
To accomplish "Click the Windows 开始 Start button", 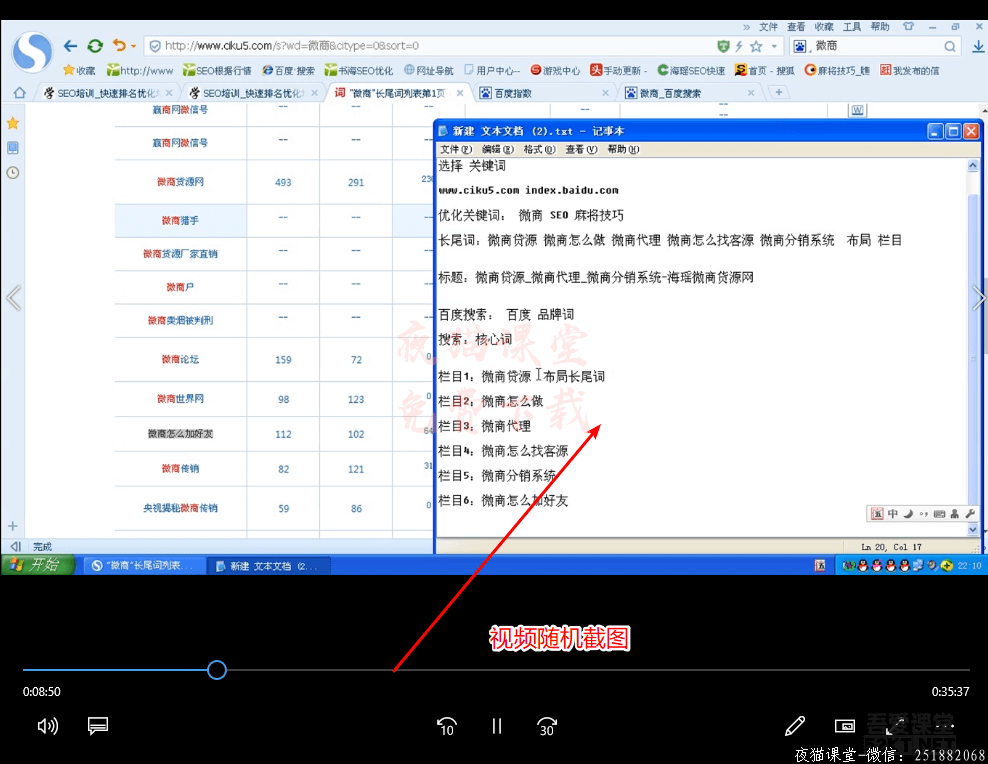I will pos(38,565).
